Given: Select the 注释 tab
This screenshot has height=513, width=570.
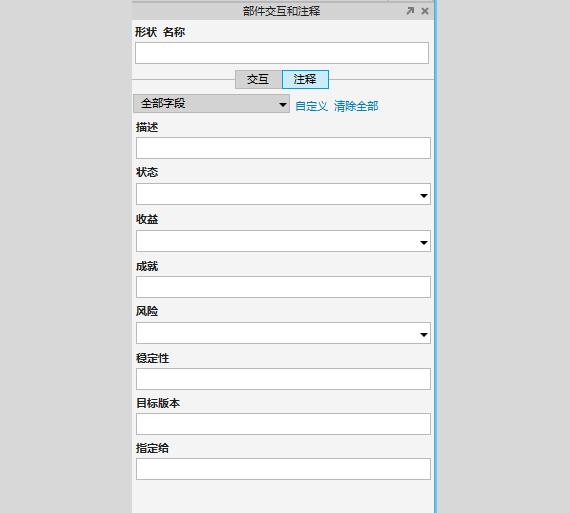Looking at the screenshot, I should point(305,79).
